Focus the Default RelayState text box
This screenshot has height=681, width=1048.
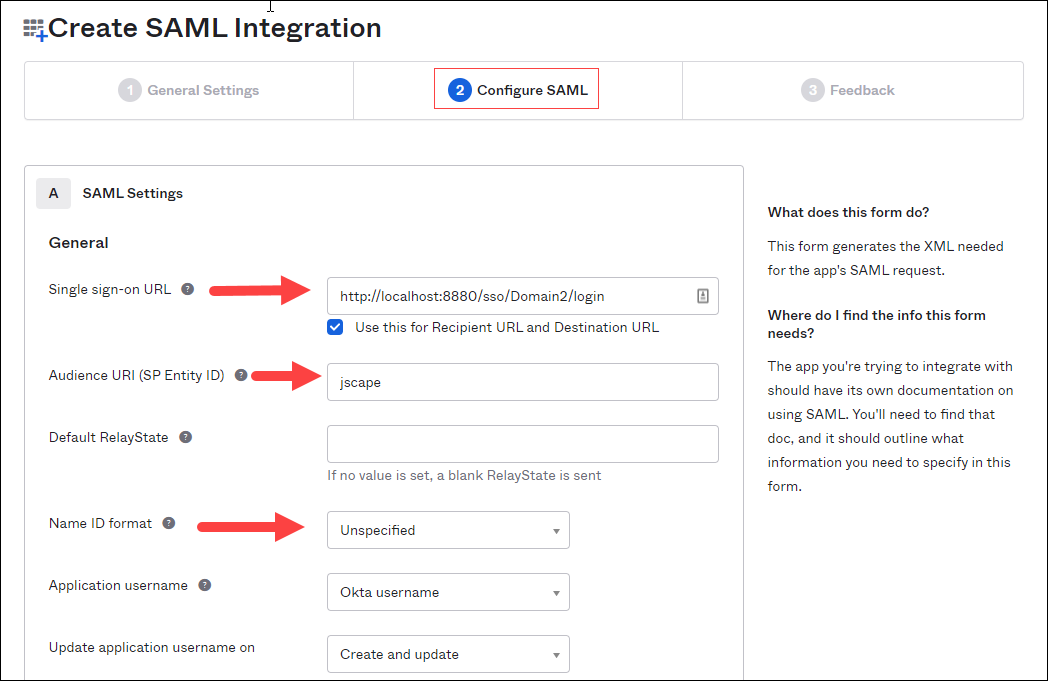(522, 444)
